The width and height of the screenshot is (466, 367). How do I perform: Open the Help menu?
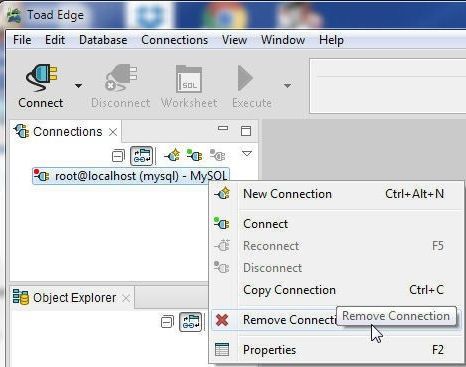pos(331,40)
